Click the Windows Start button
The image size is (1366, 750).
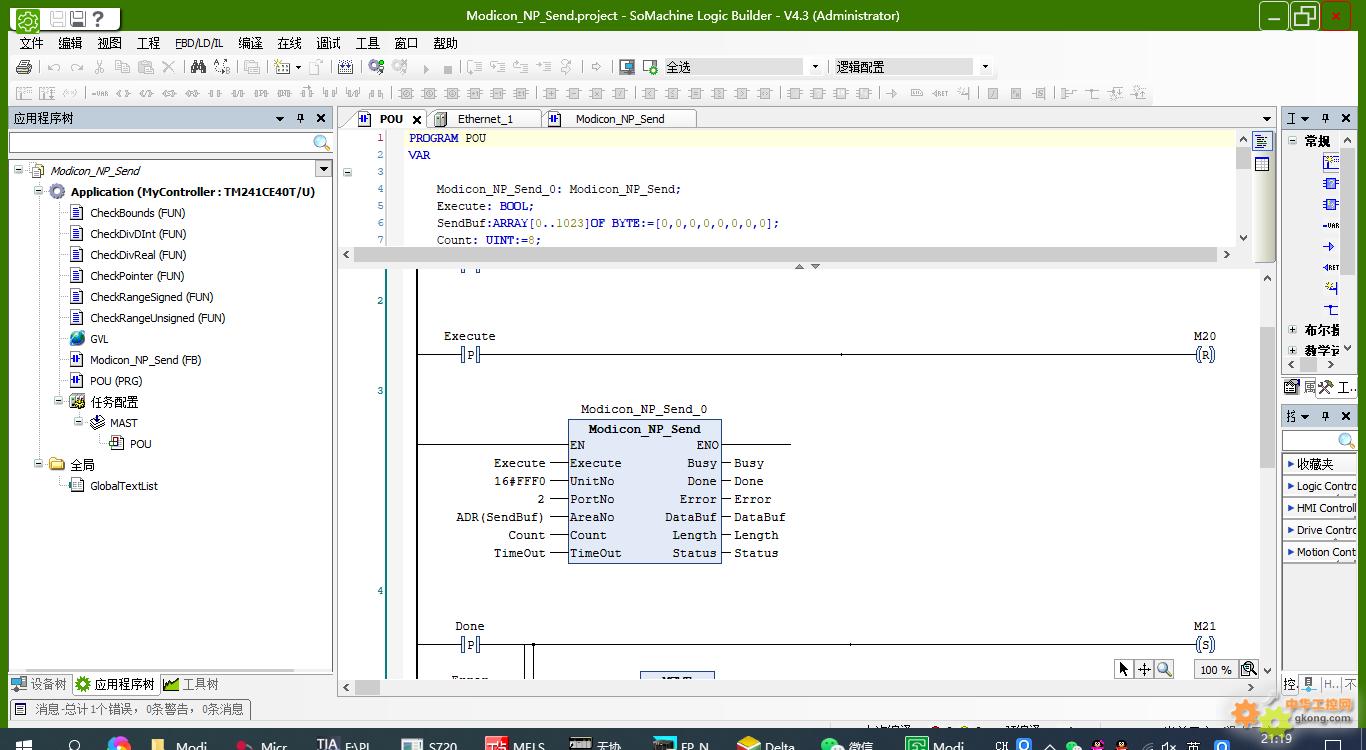(x=24, y=744)
